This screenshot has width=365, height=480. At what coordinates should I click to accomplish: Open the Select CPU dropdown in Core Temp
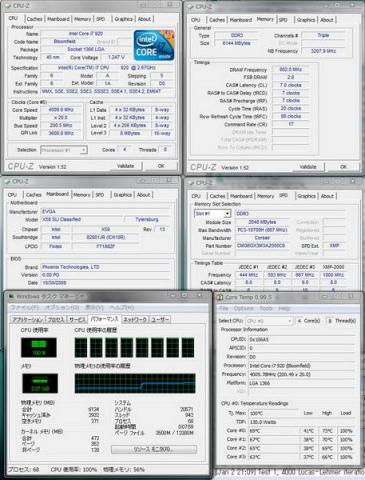(x=269, y=321)
